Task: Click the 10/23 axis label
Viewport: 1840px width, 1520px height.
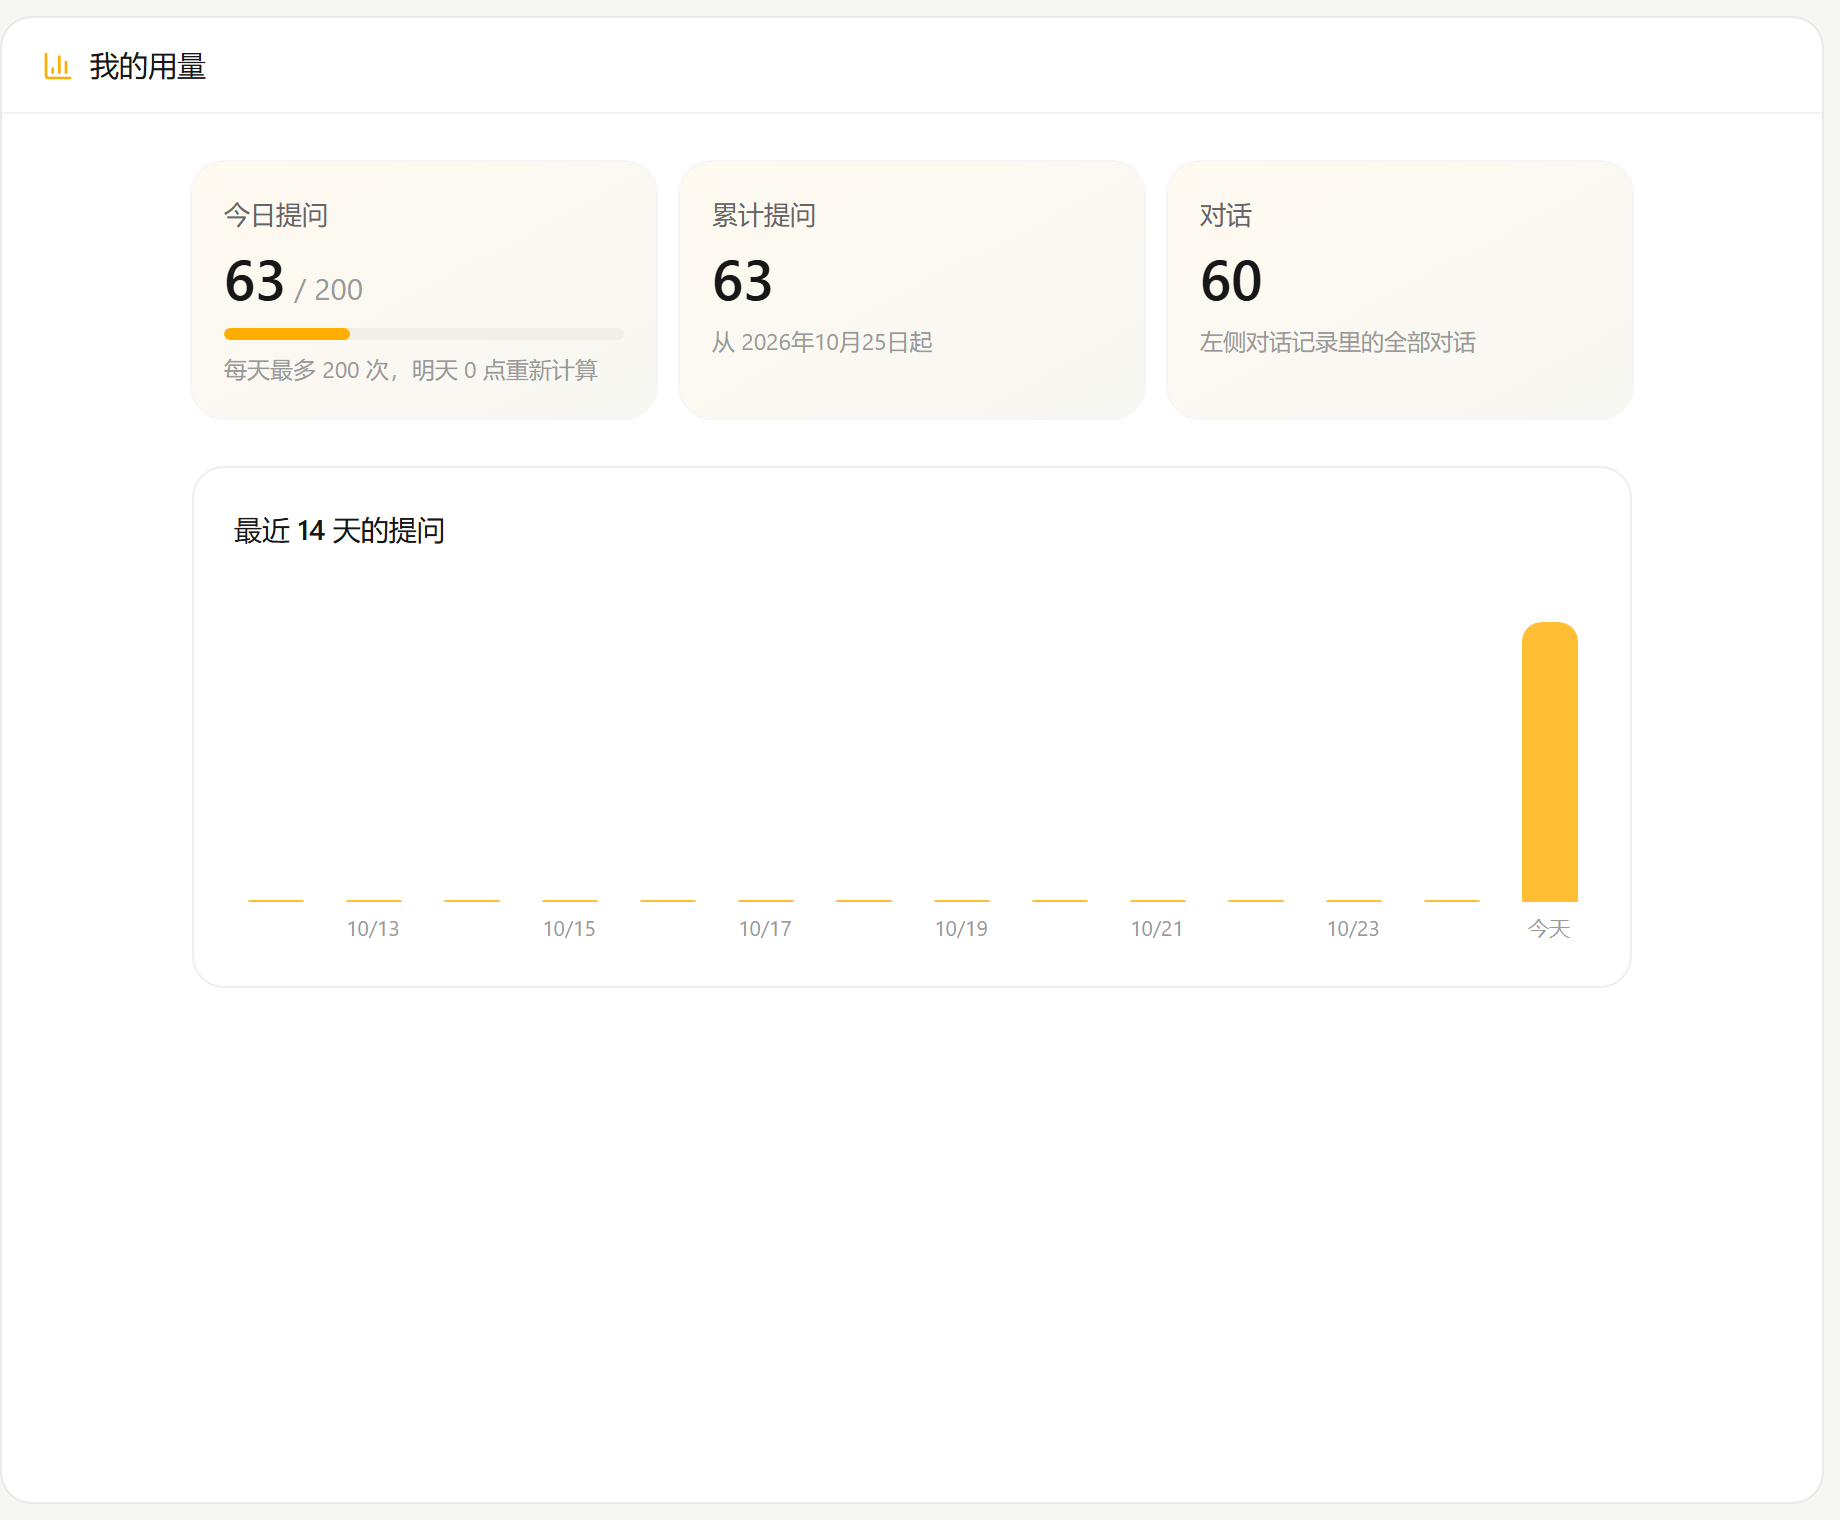Action: coord(1353,929)
